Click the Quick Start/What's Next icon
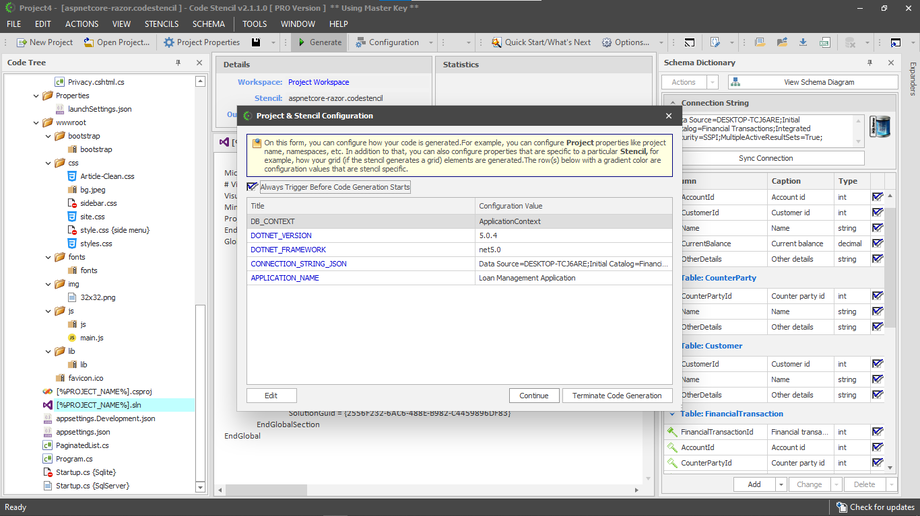 pyautogui.click(x=495, y=42)
